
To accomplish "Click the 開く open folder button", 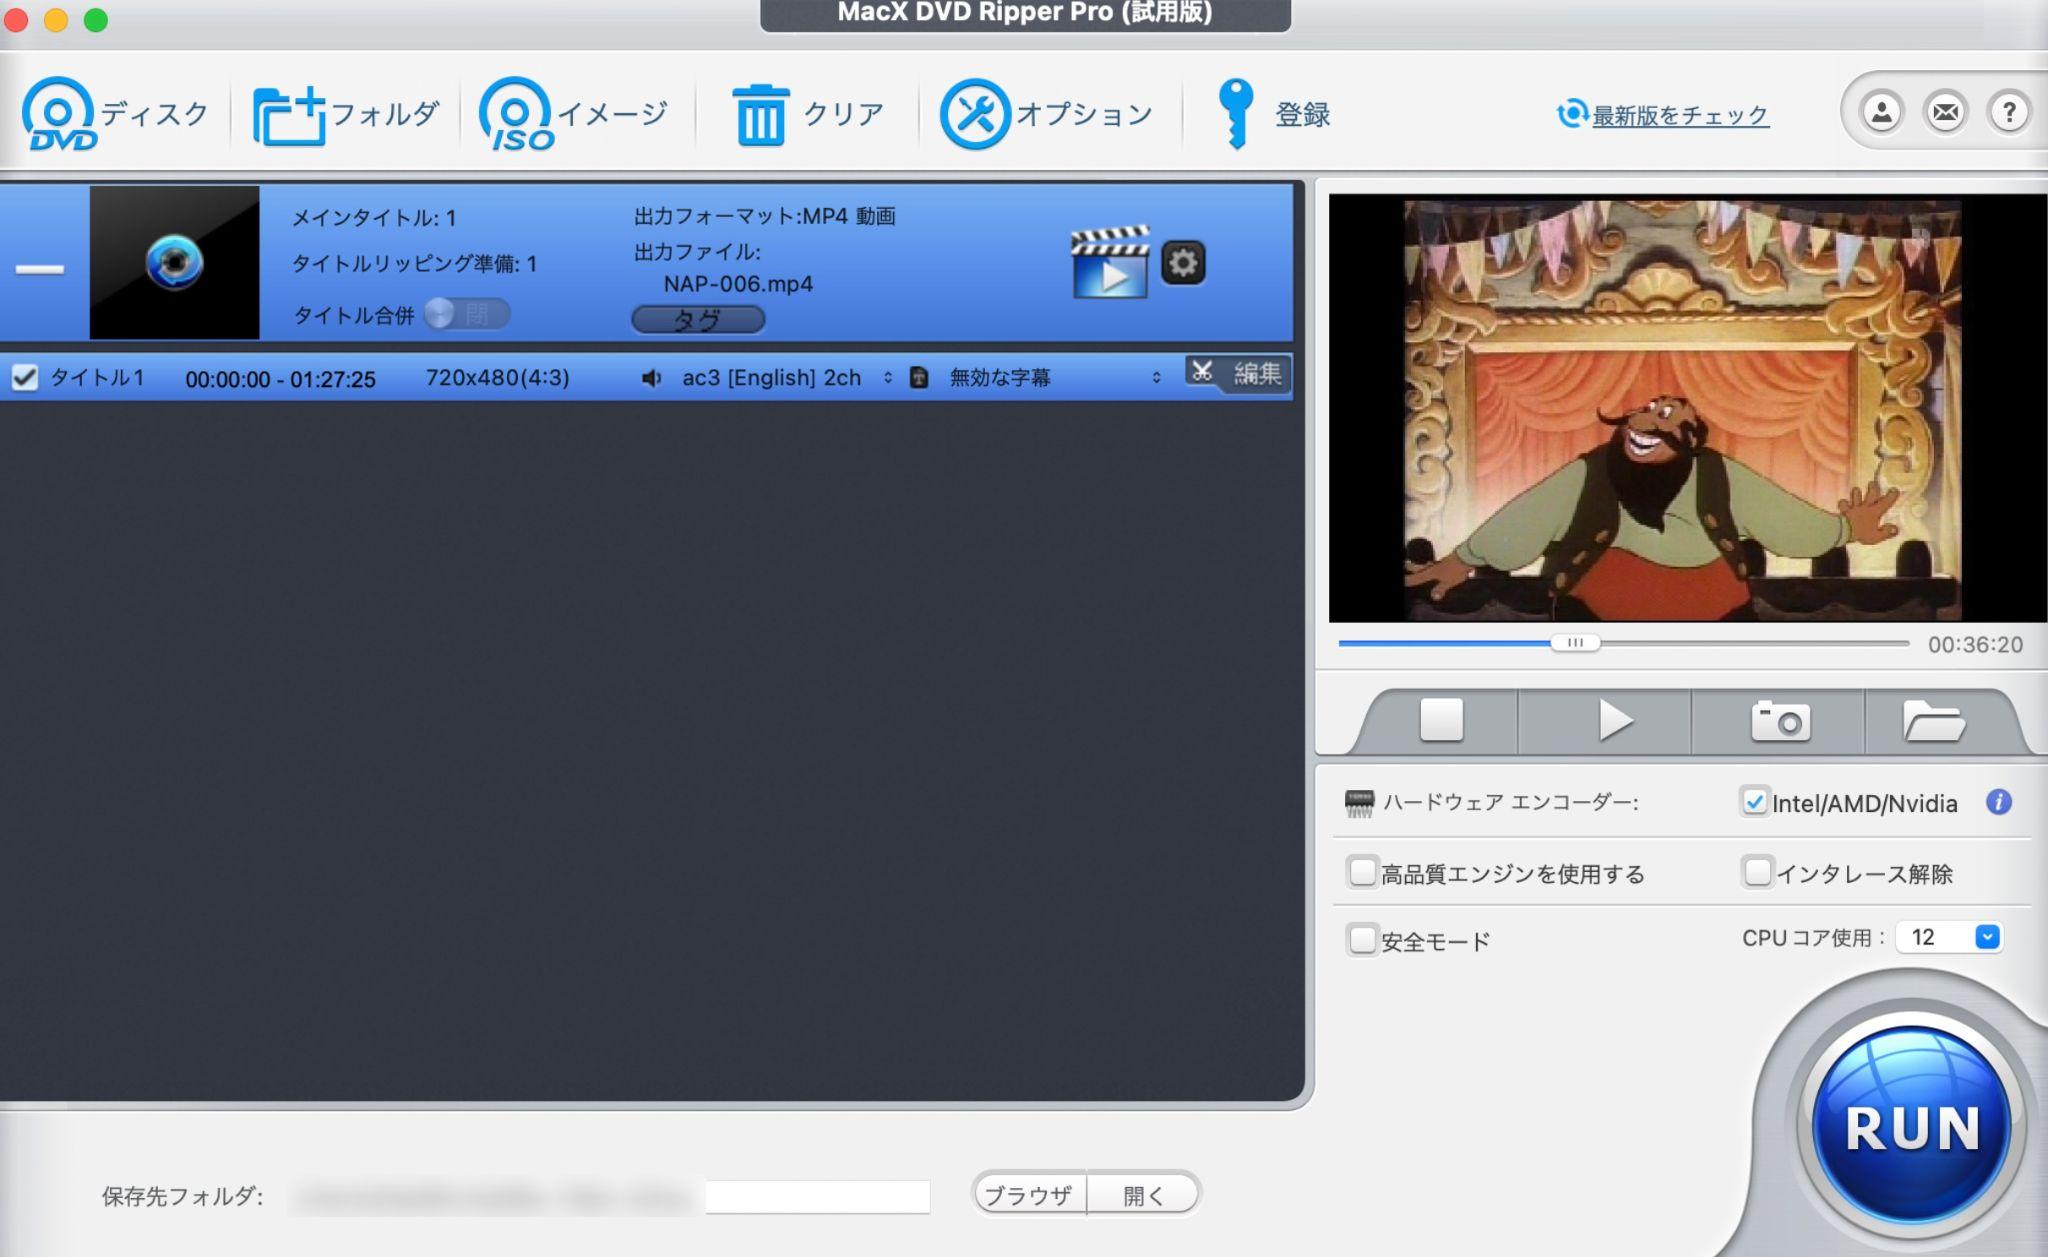I will (x=1143, y=1194).
